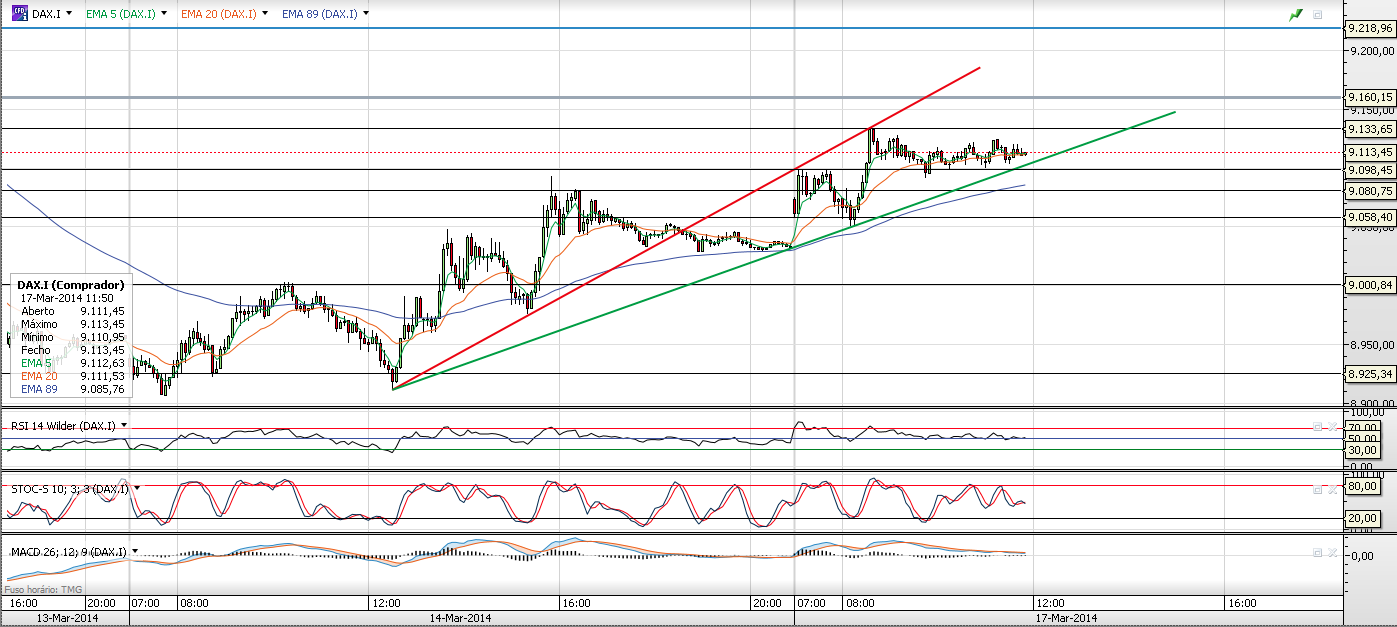Open the MACD 26; 12; 9 indicator dropdown
The height and width of the screenshot is (627, 1397).
pyautogui.click(x=134, y=551)
